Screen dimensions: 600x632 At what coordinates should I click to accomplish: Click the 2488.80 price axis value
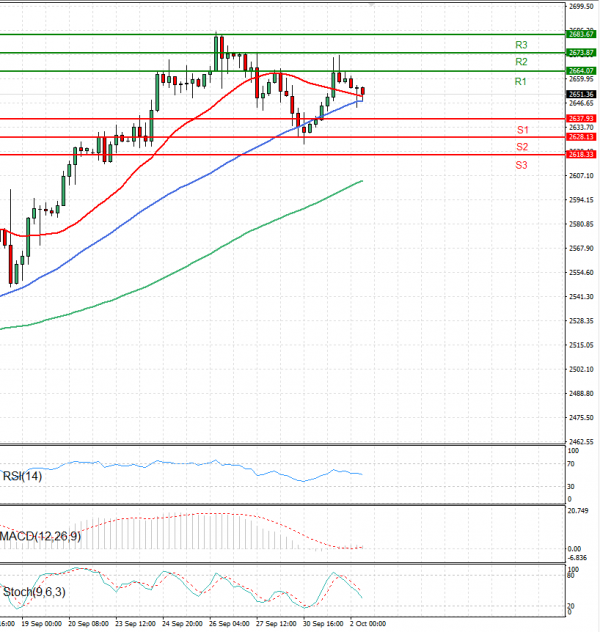581,393
